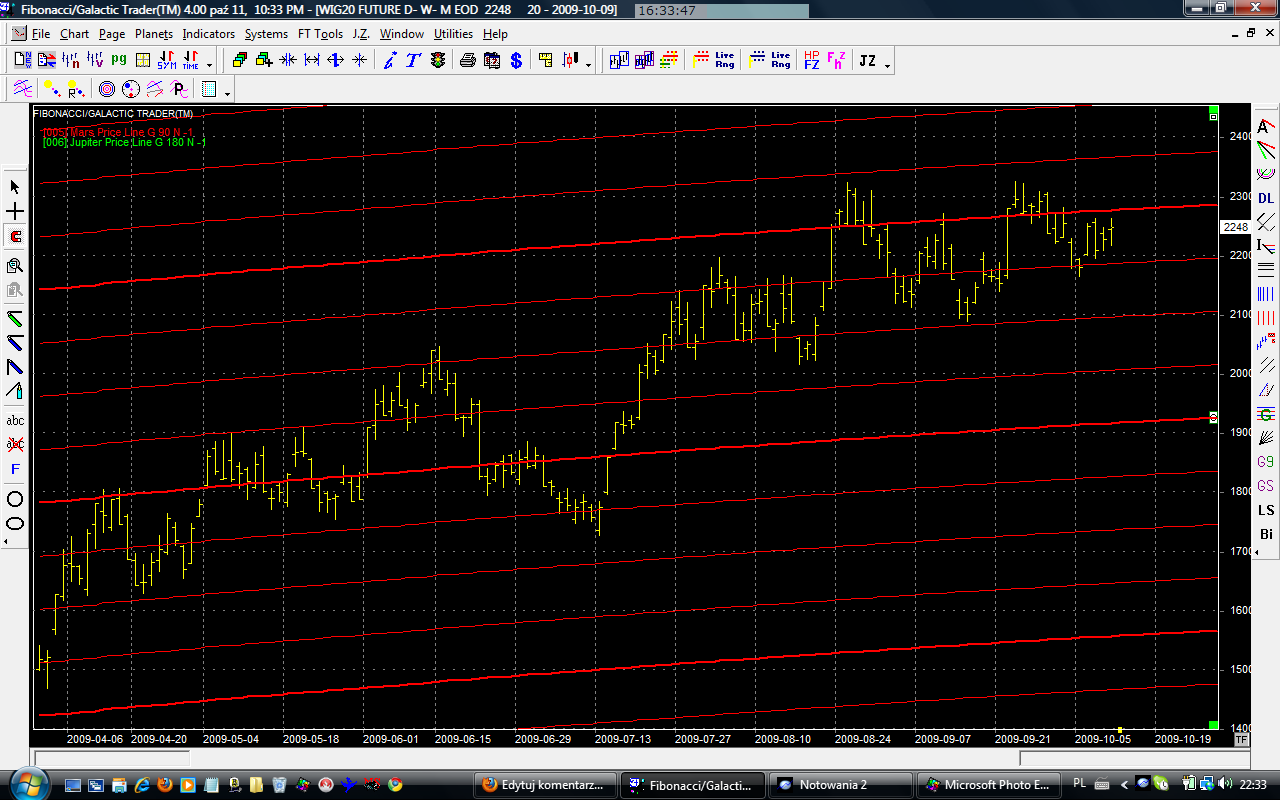
Task: Open the Planets menu
Action: [153, 34]
